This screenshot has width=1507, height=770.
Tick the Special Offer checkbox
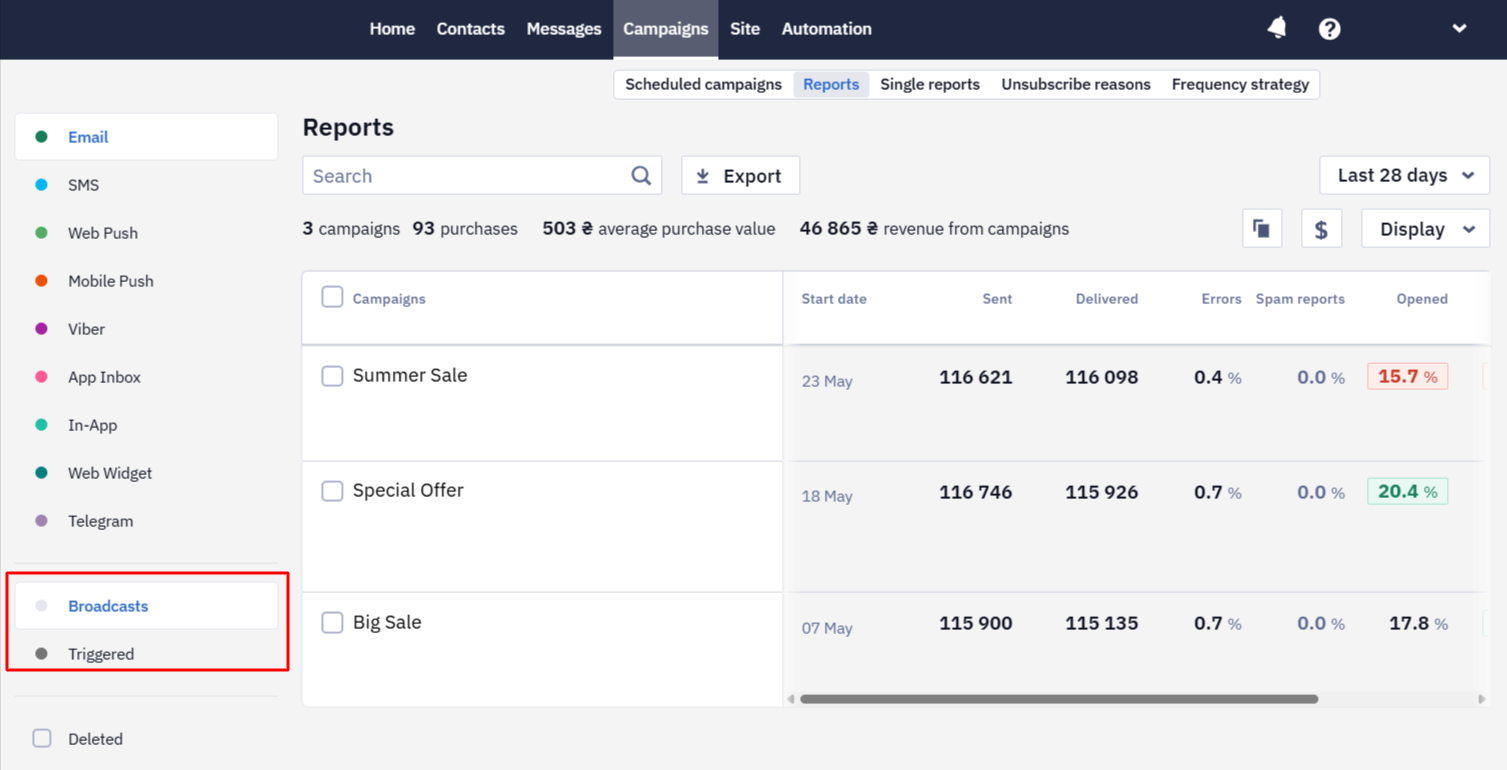coord(332,491)
